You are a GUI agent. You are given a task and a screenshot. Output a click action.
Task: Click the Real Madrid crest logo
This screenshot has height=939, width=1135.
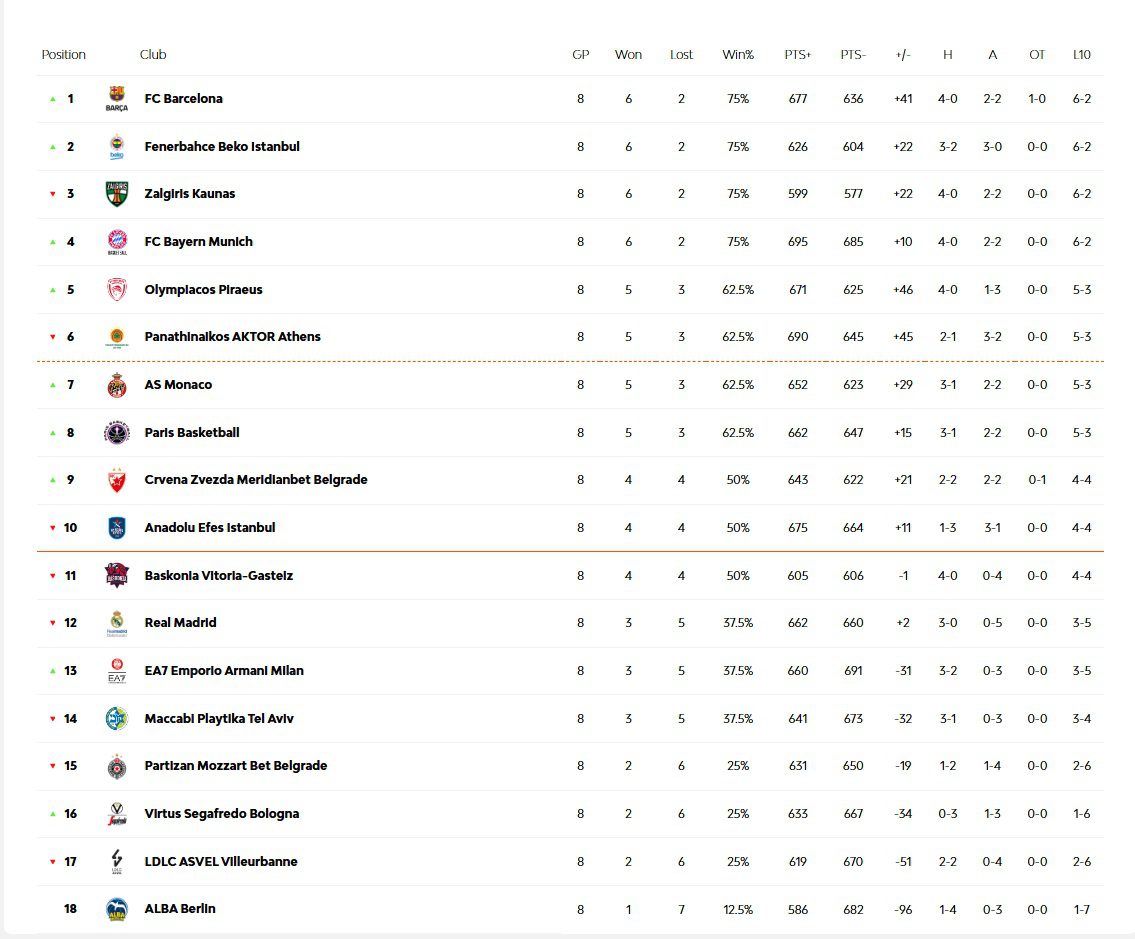click(x=117, y=623)
